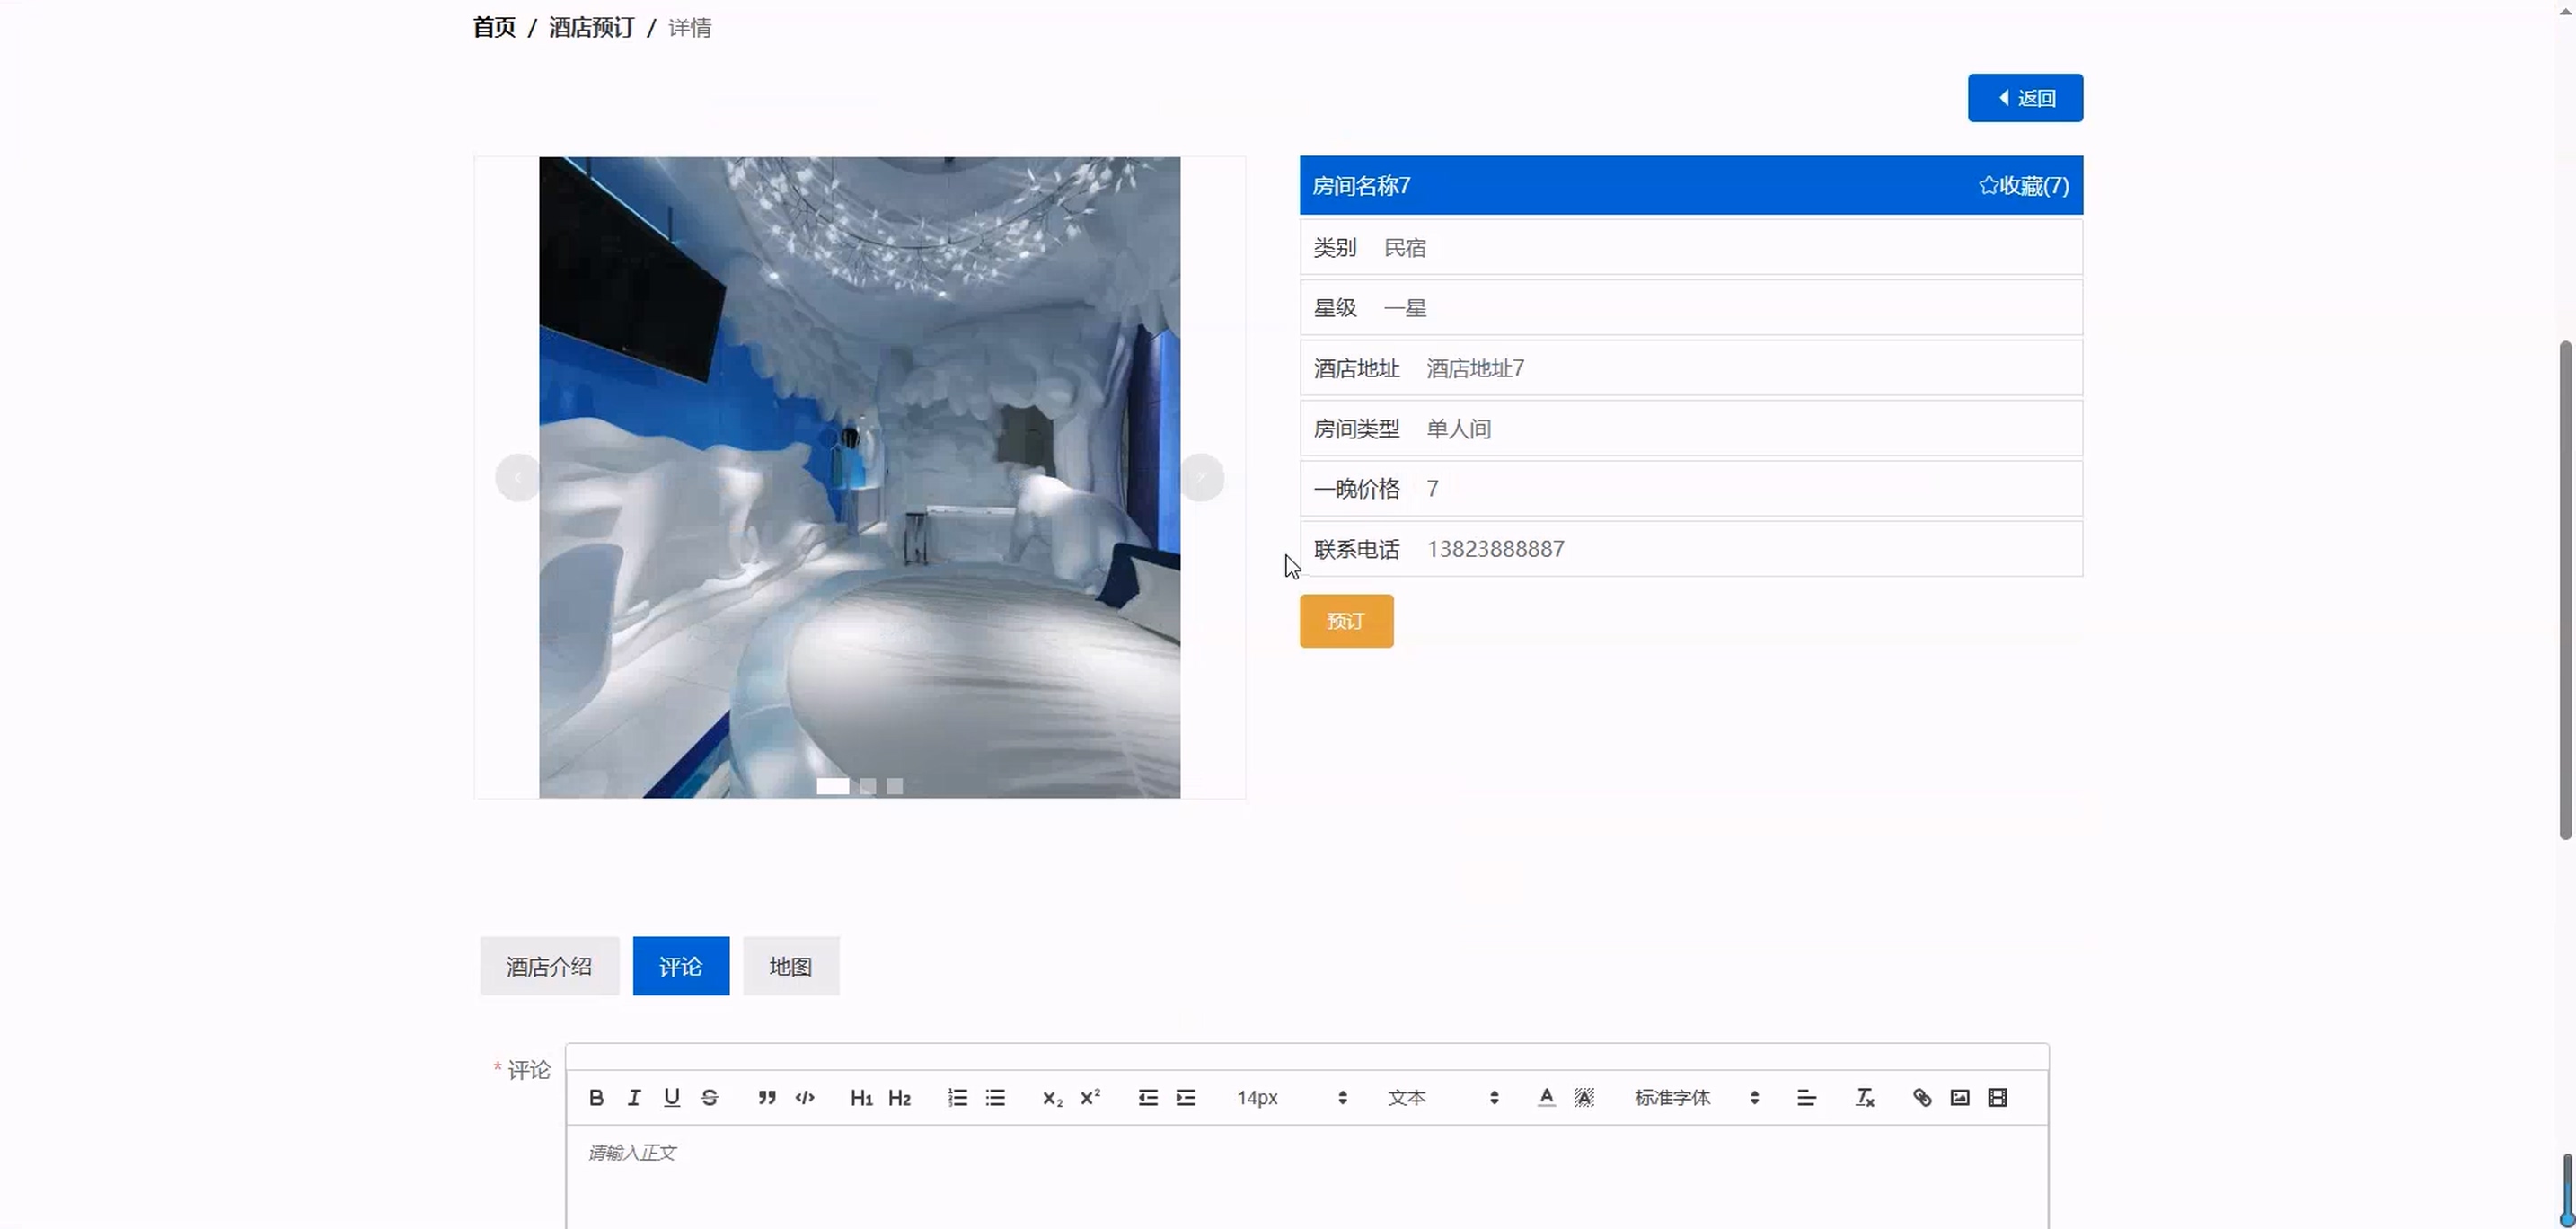Insert a blockquote in editor
The width and height of the screenshot is (2576, 1229).
pyautogui.click(x=767, y=1097)
